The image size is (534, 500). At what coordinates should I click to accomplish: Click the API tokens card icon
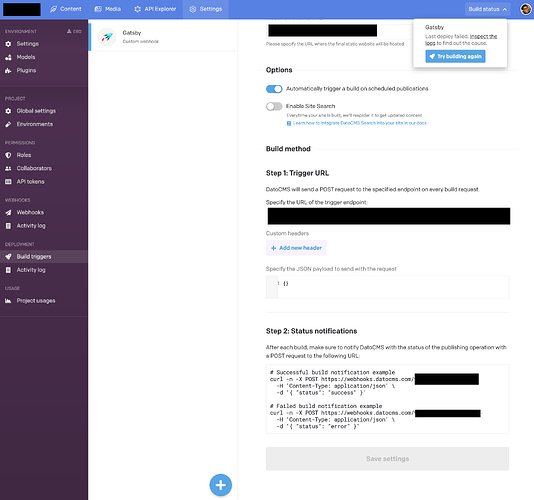[8, 182]
